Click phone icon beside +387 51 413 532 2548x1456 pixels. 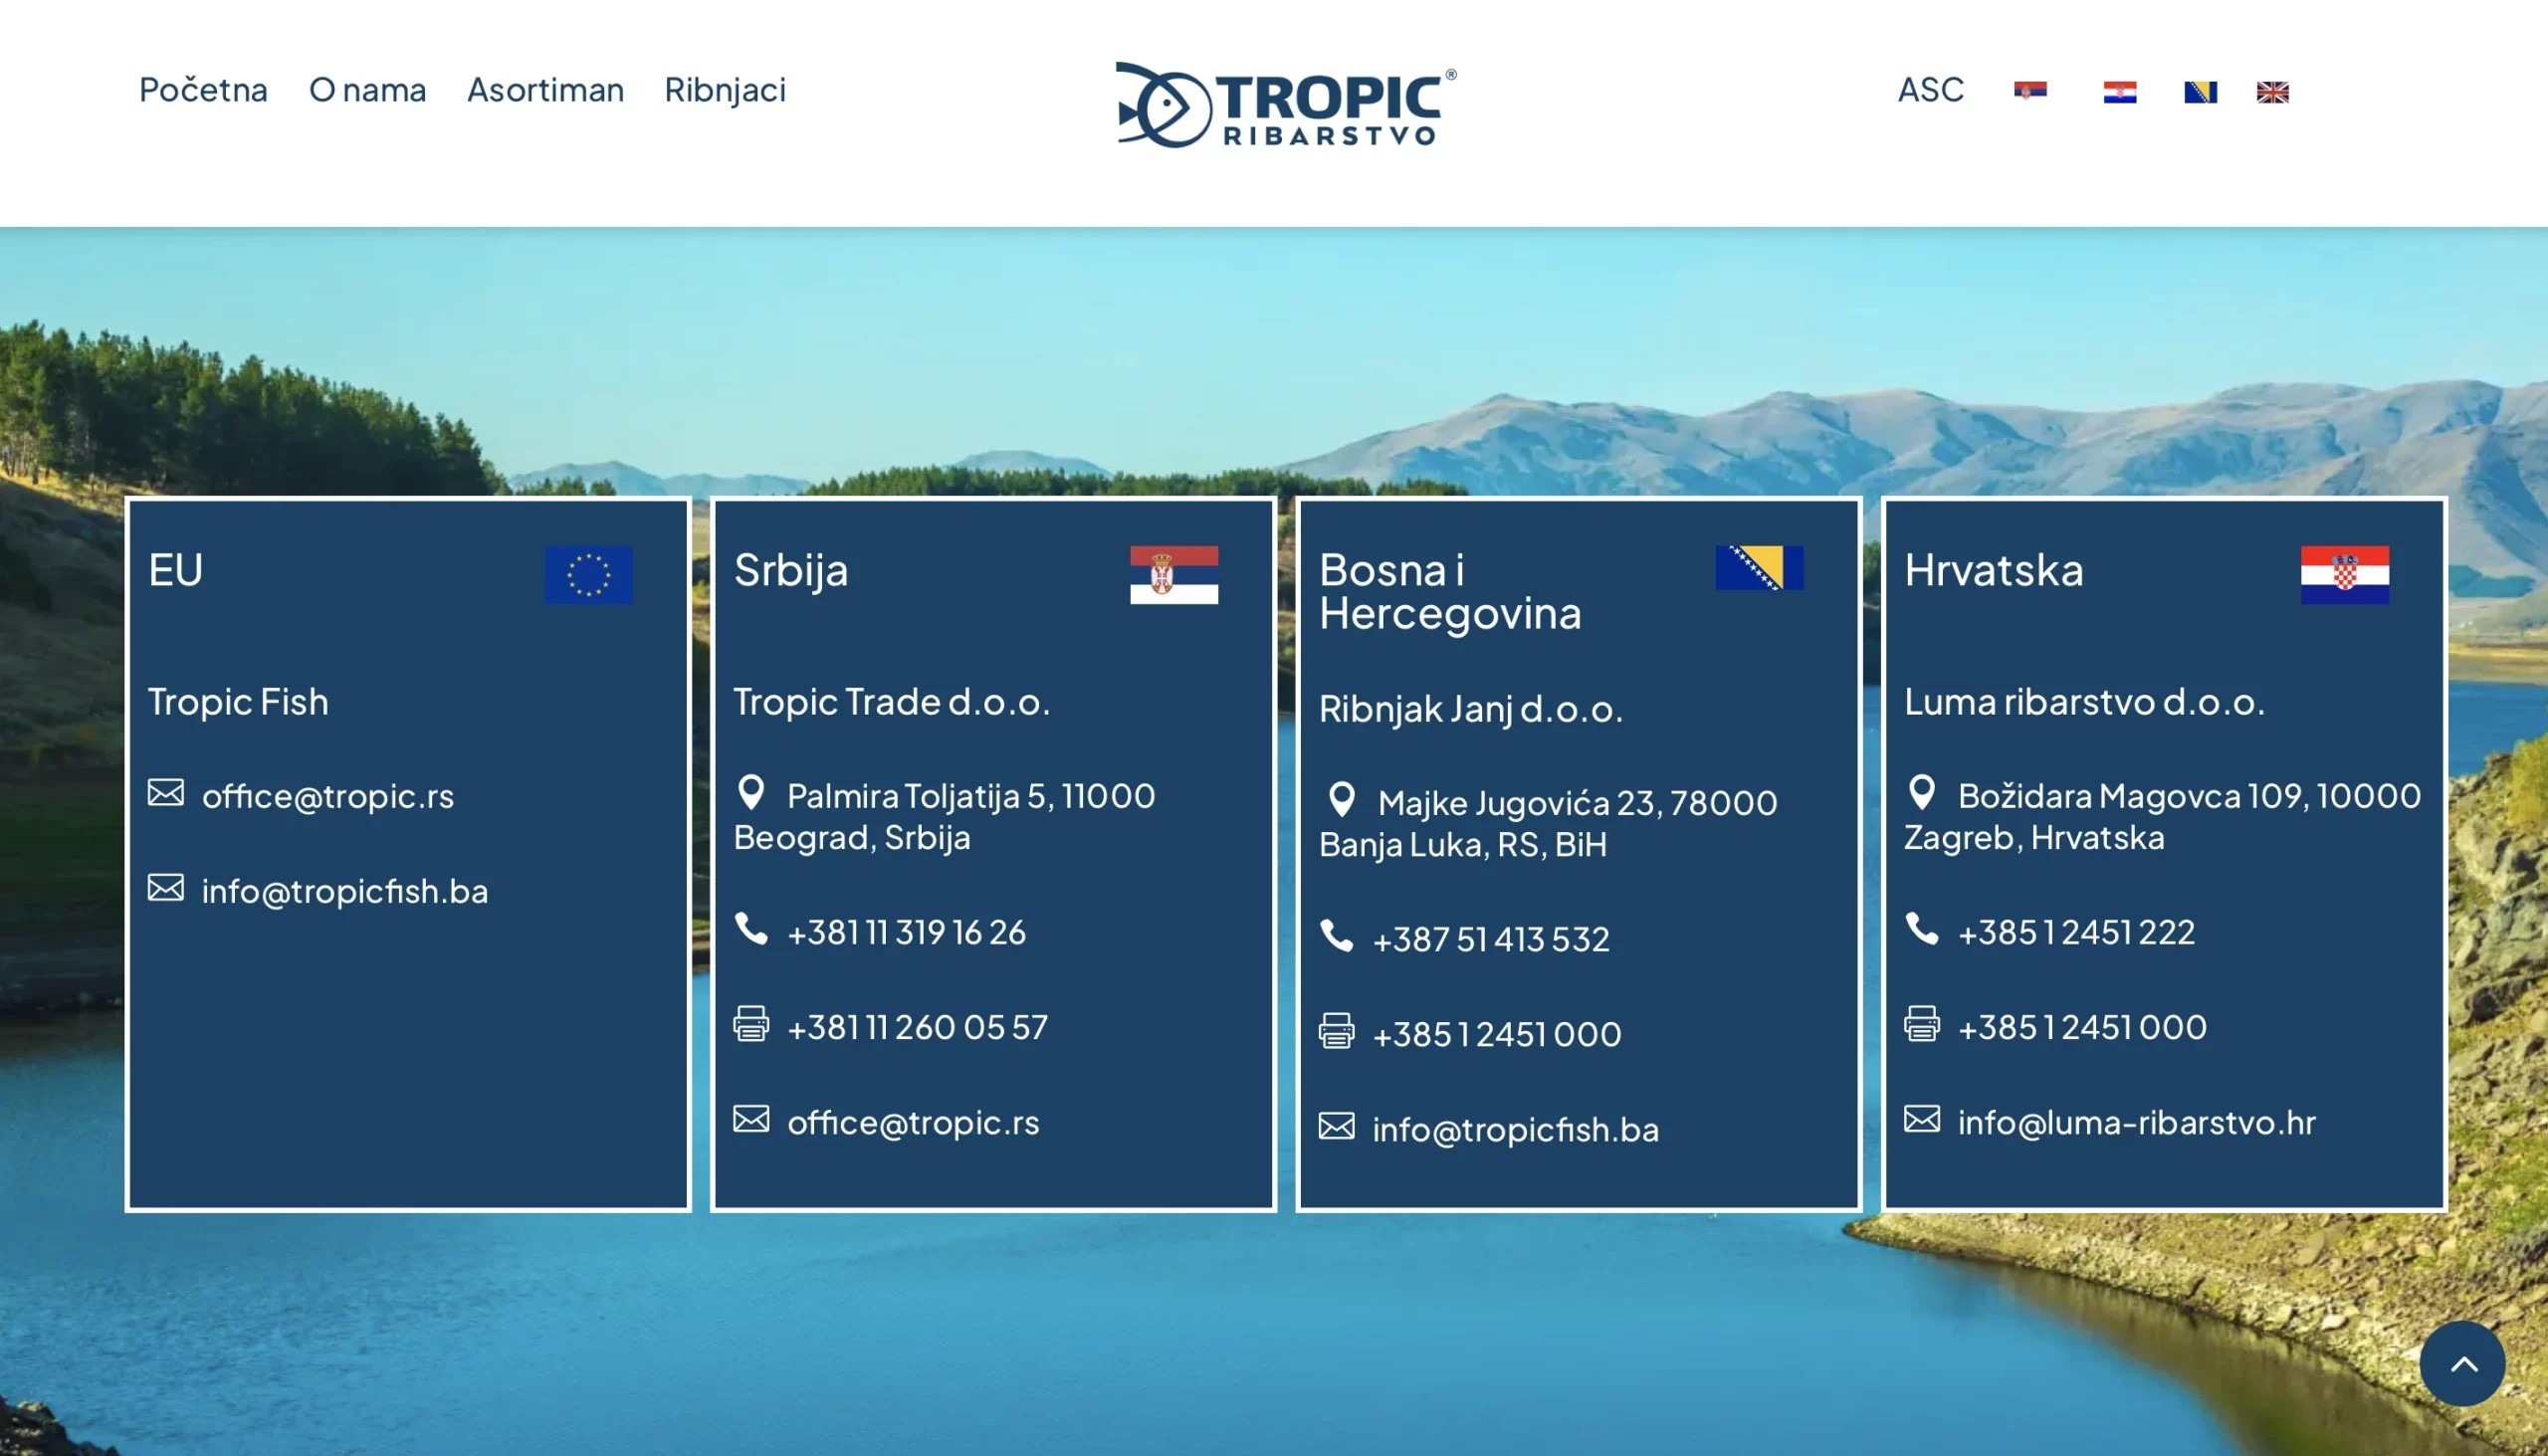click(x=1337, y=936)
